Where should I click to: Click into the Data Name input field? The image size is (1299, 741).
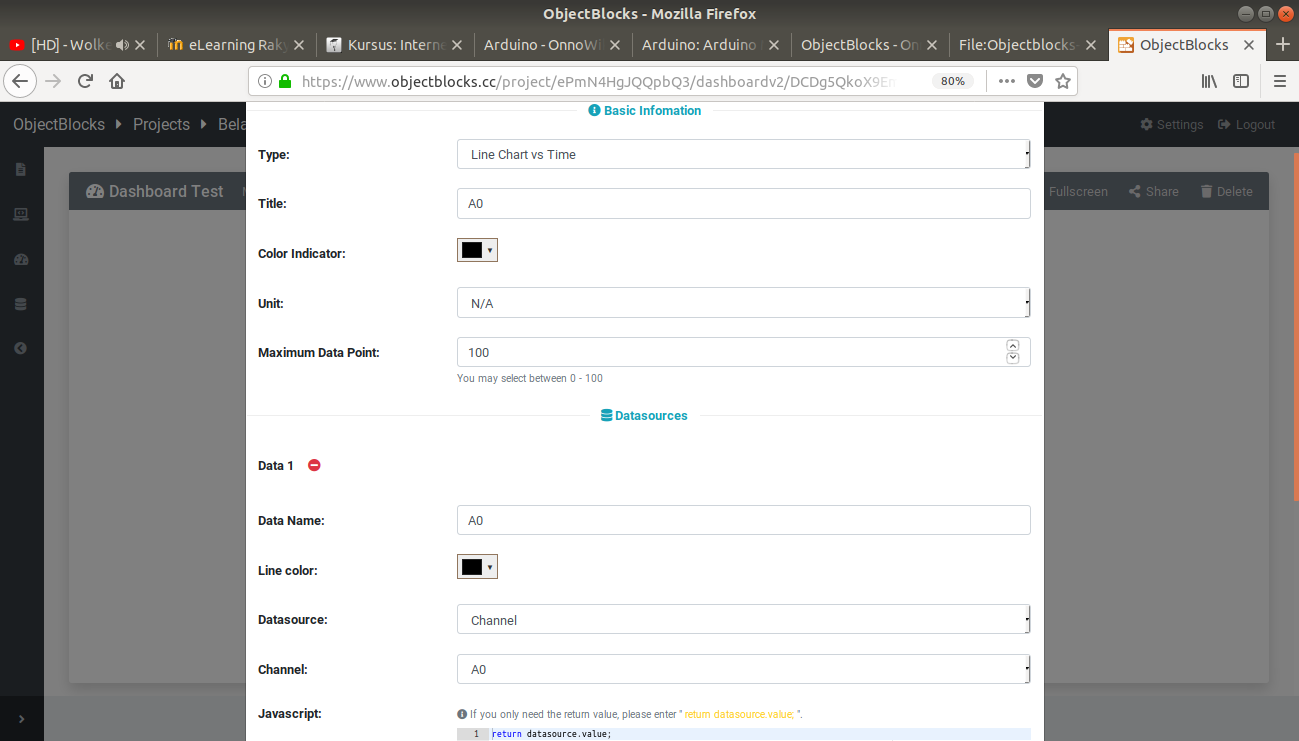[x=743, y=520]
